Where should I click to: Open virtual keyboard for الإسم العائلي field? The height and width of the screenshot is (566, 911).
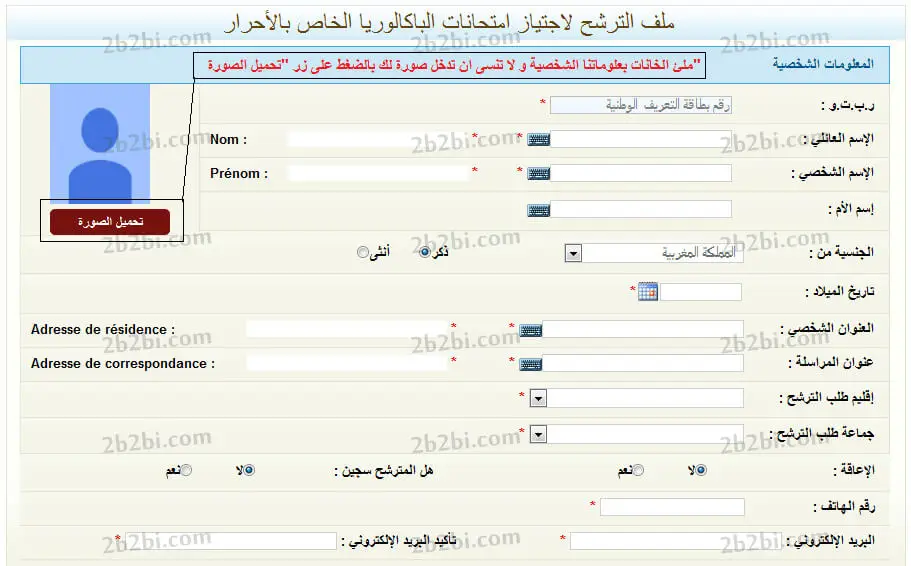tap(538, 140)
